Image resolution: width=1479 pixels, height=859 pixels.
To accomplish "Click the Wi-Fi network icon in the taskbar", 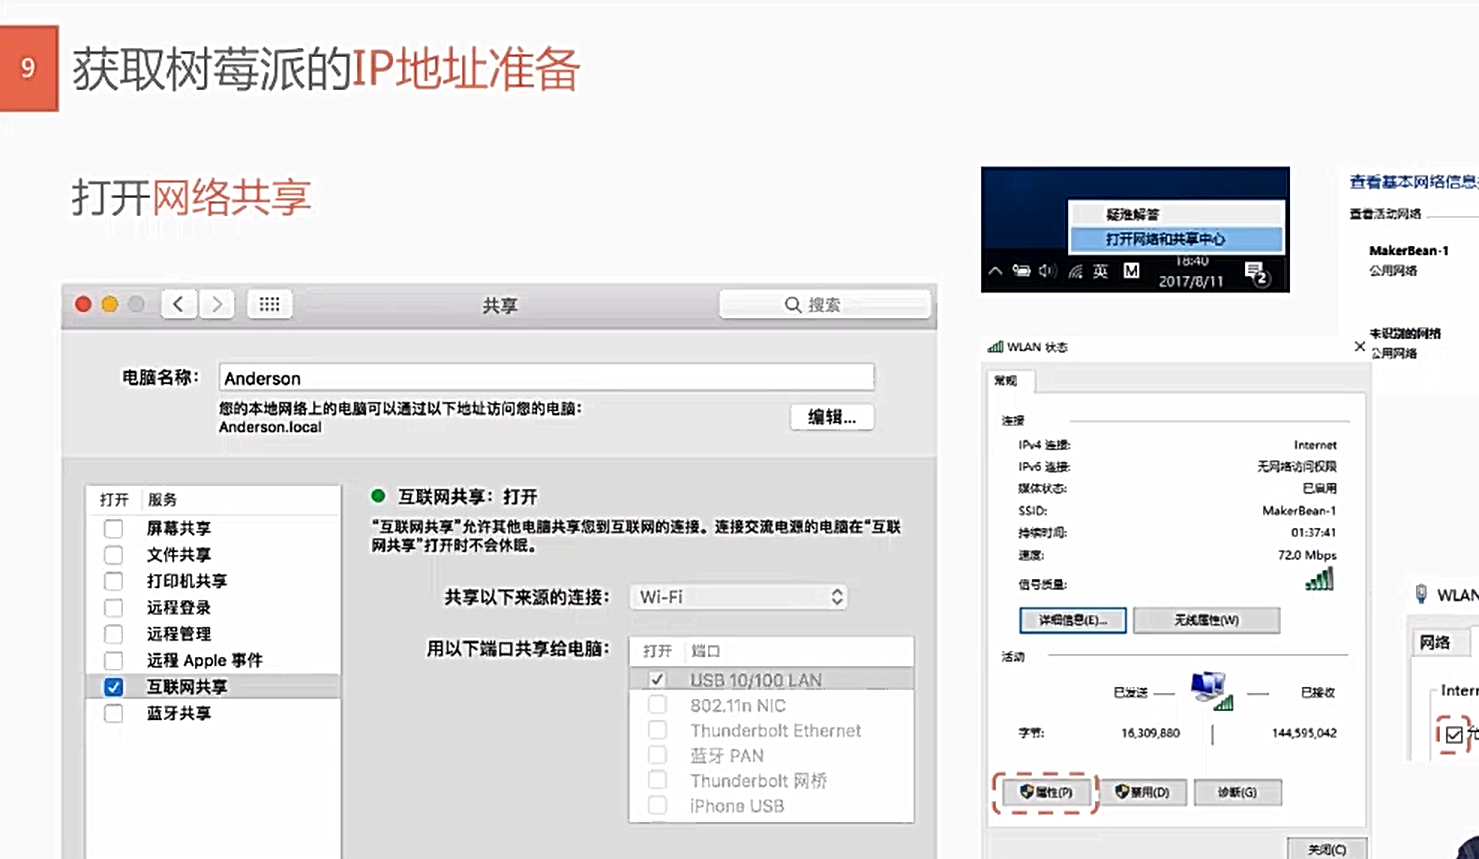I will (1075, 271).
